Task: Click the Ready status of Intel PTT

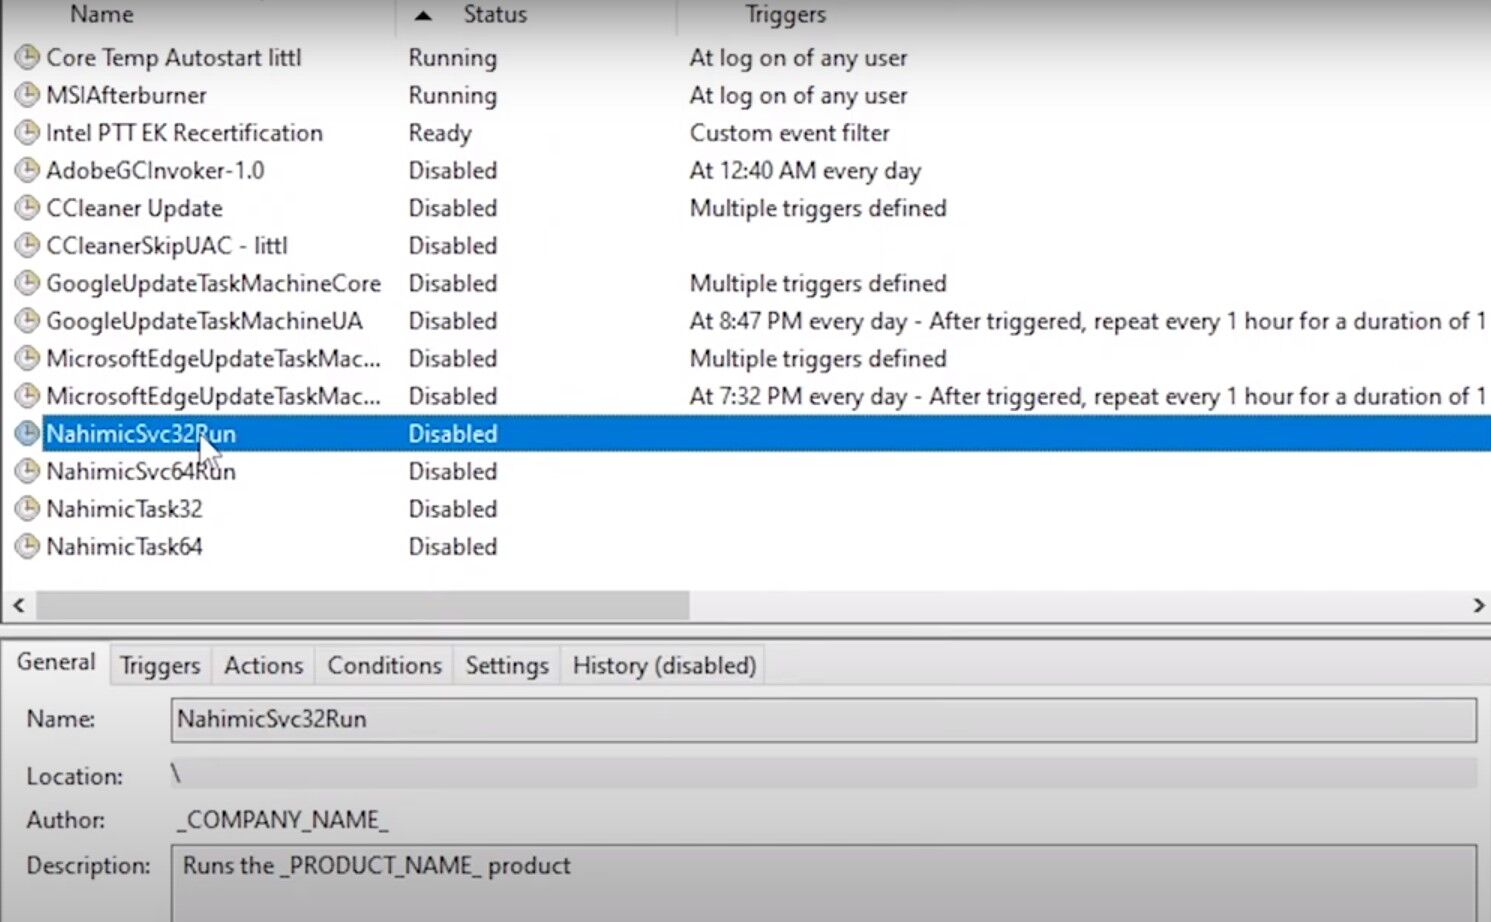Action: pyautogui.click(x=440, y=133)
